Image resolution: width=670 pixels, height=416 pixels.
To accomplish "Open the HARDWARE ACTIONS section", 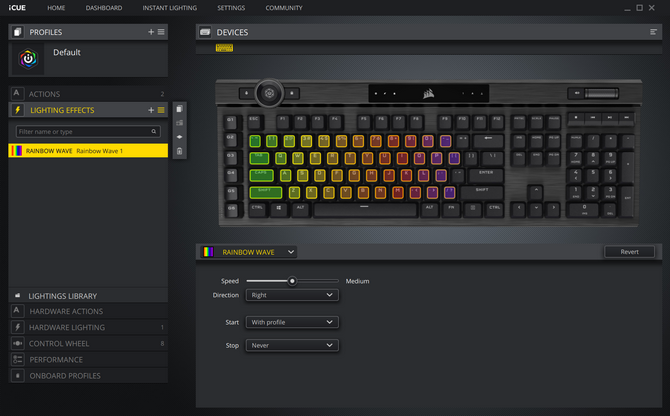I will [x=88, y=311].
